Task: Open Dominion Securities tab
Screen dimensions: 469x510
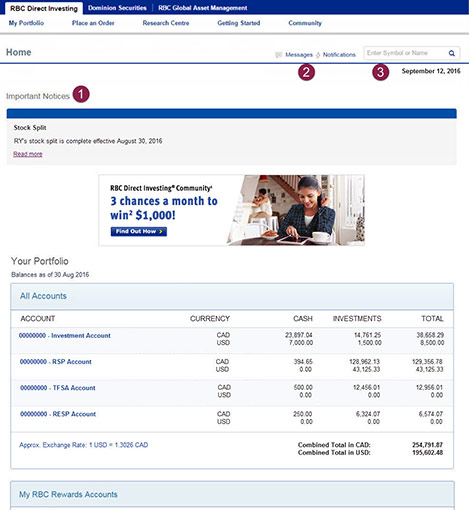Action: [117, 8]
